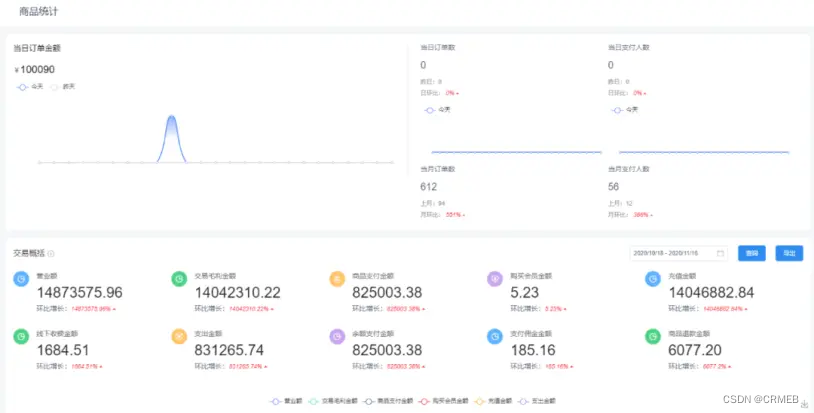
Task: Toggle 今天 legend under 当日订单数
Action: point(438,110)
